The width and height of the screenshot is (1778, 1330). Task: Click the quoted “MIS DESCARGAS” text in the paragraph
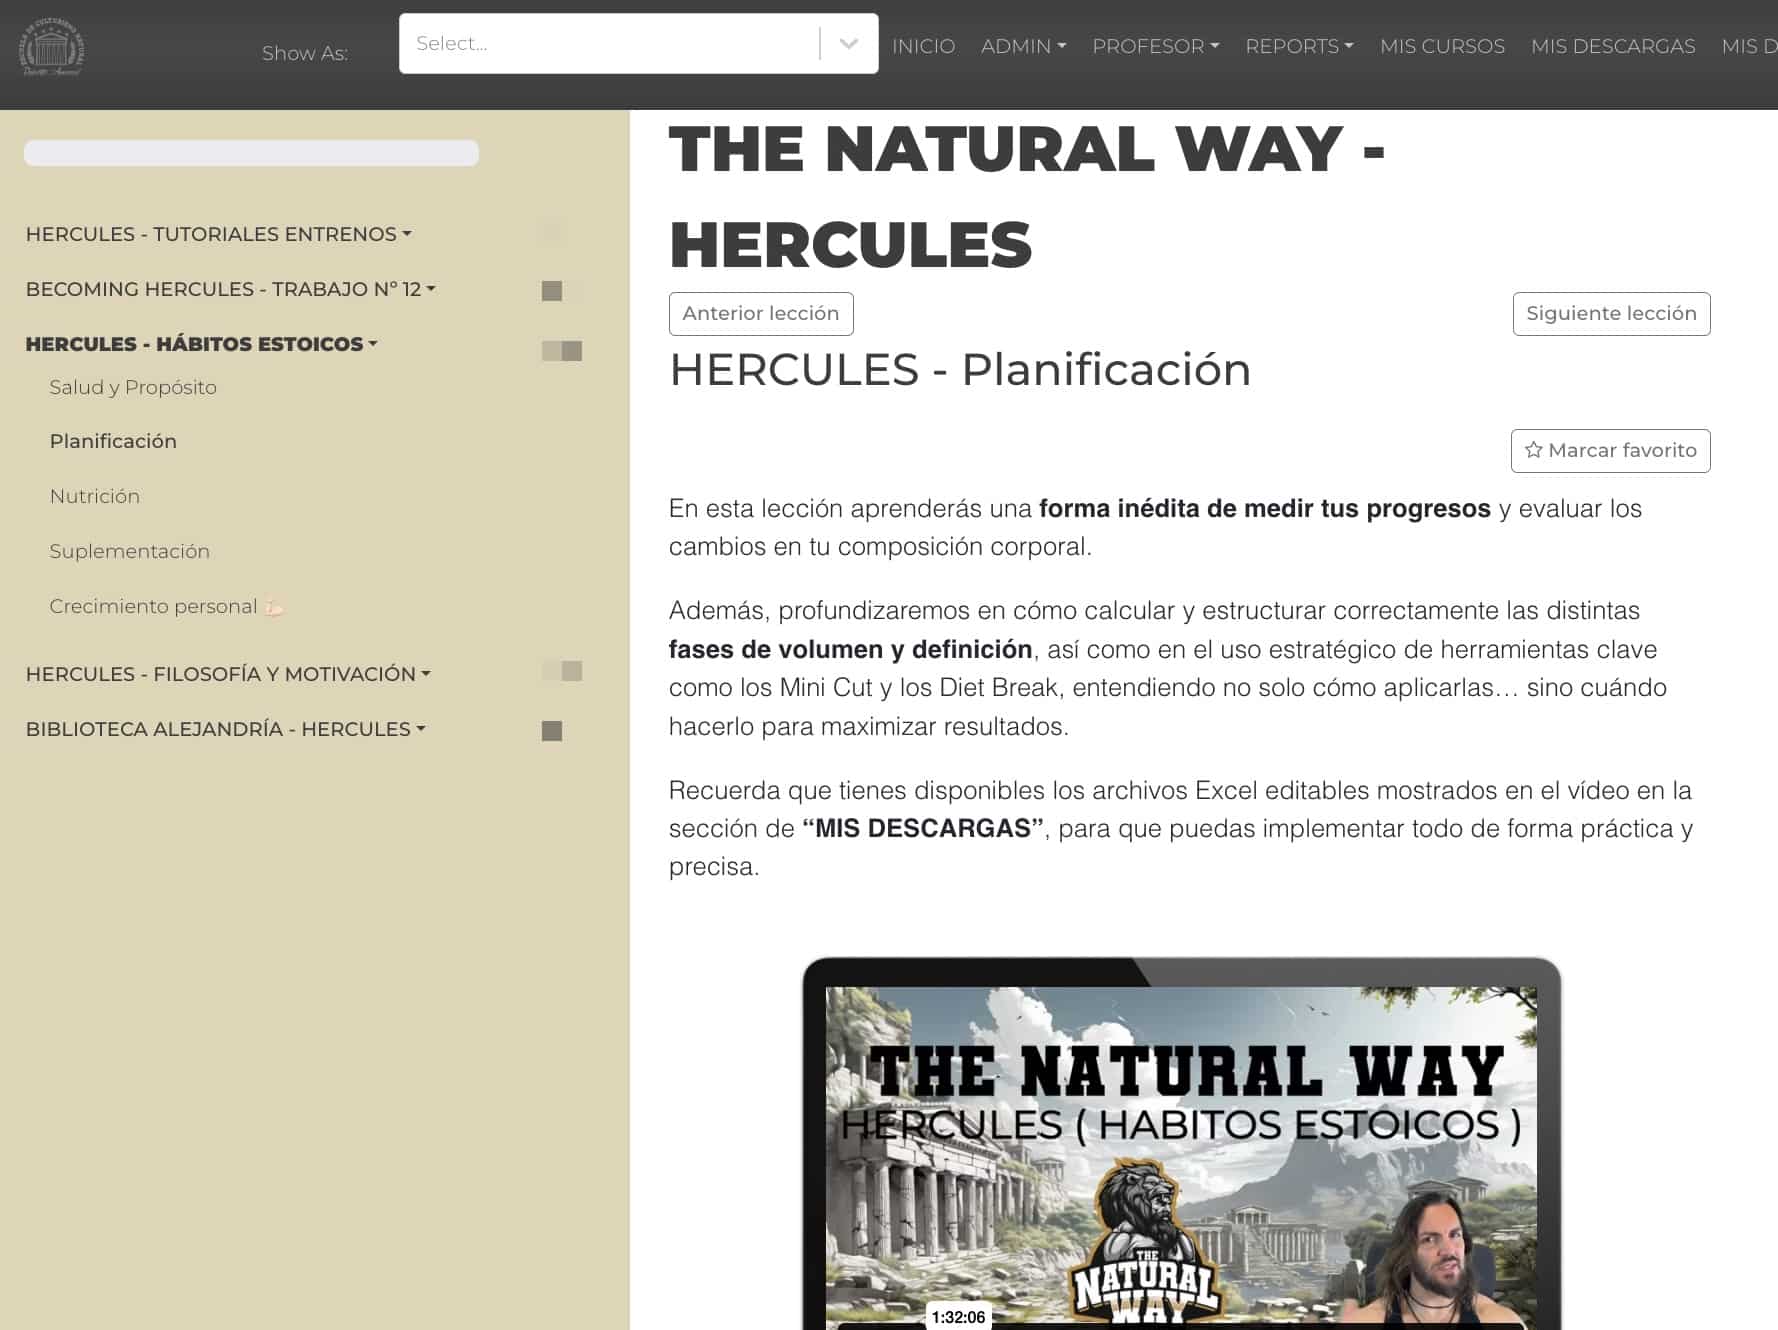point(923,828)
